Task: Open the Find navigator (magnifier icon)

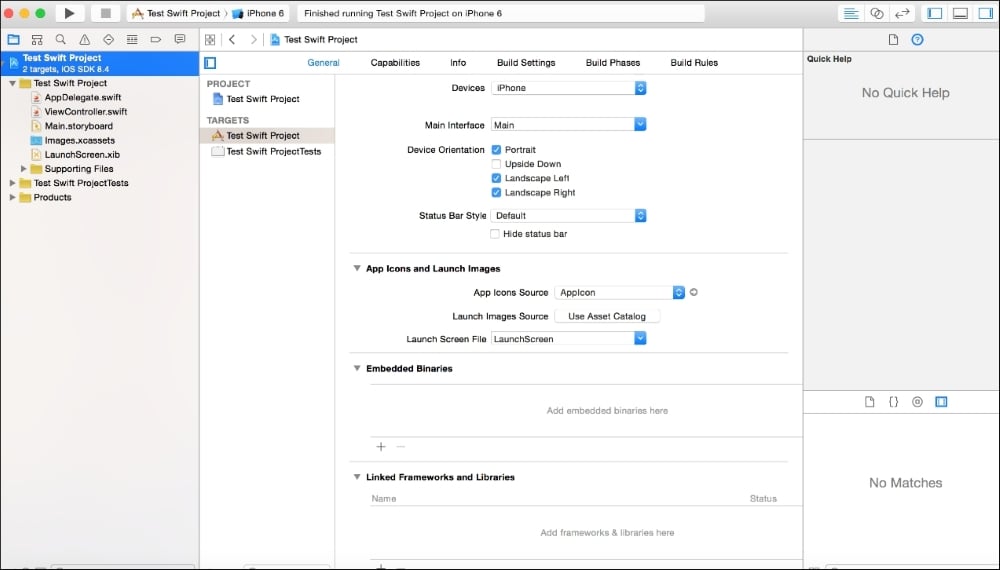Action: 61,39
